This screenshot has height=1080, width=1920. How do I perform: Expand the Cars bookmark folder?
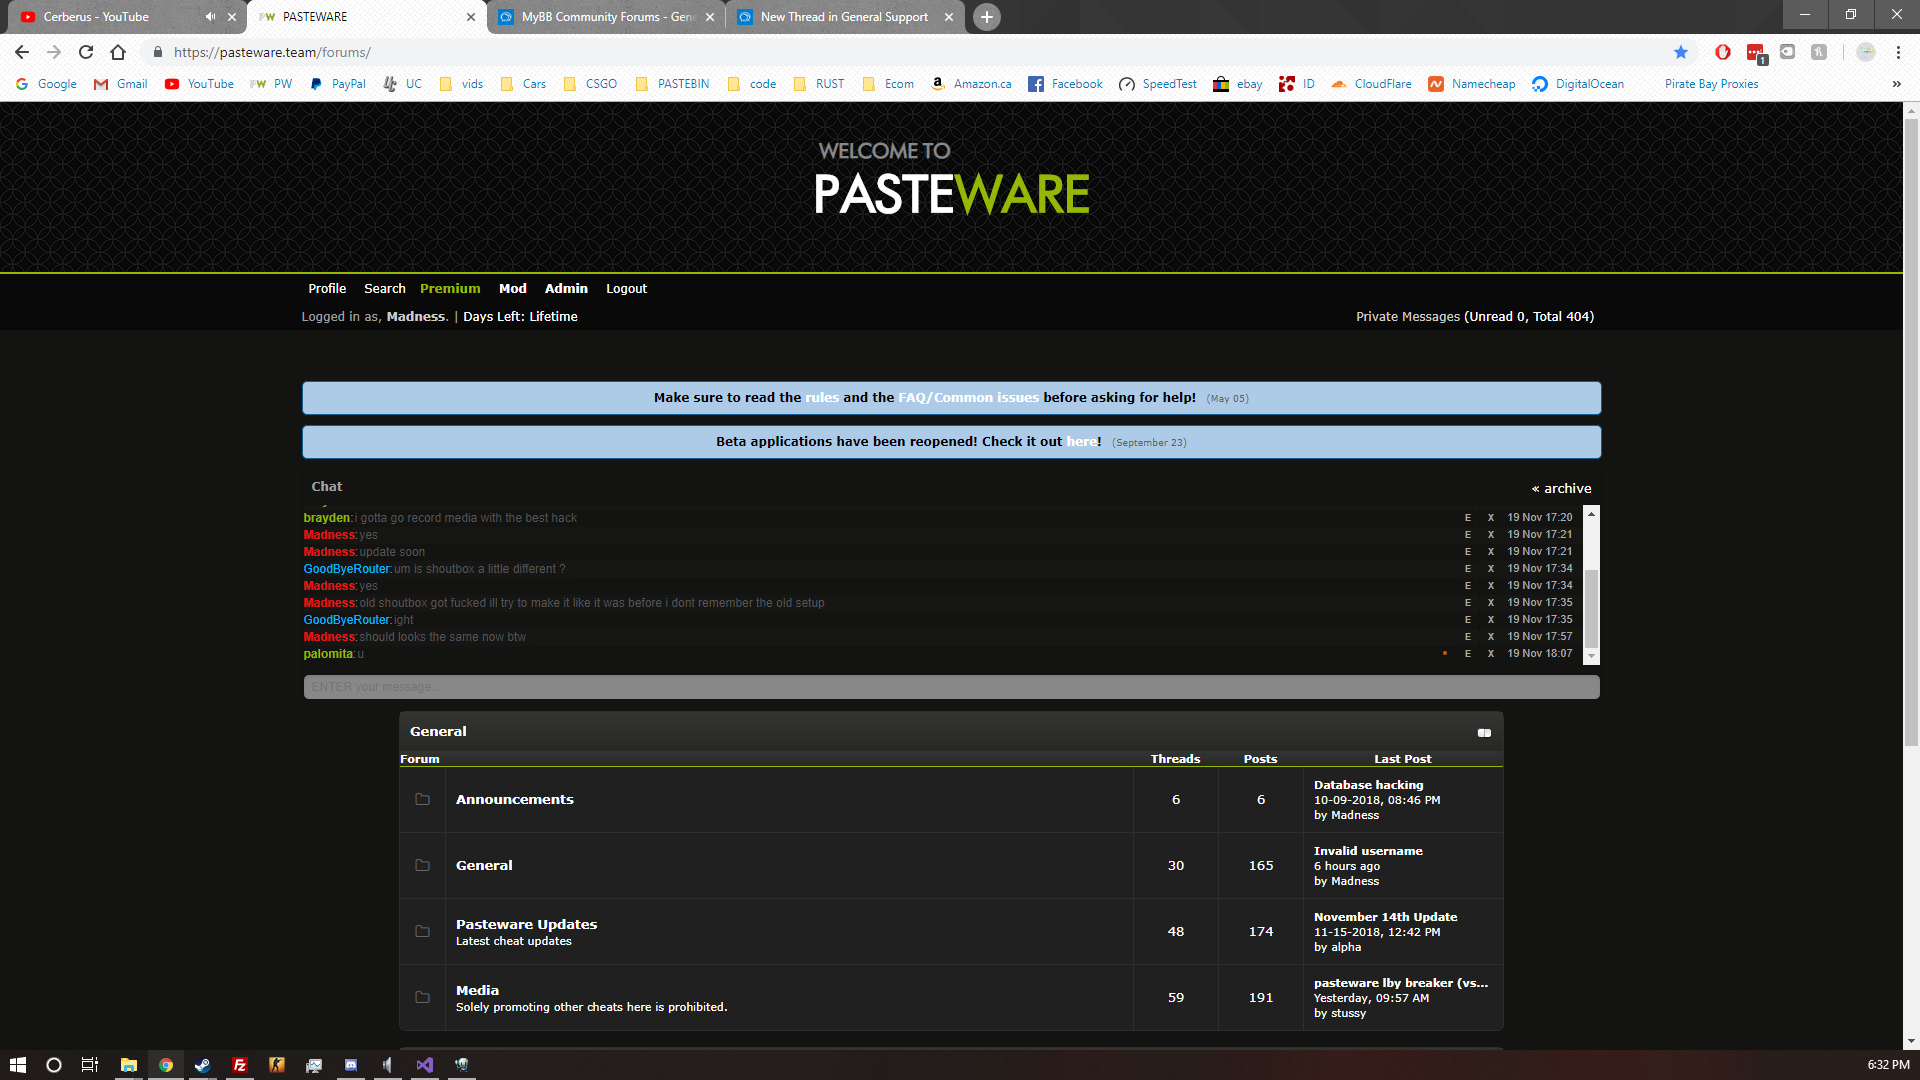[x=523, y=84]
